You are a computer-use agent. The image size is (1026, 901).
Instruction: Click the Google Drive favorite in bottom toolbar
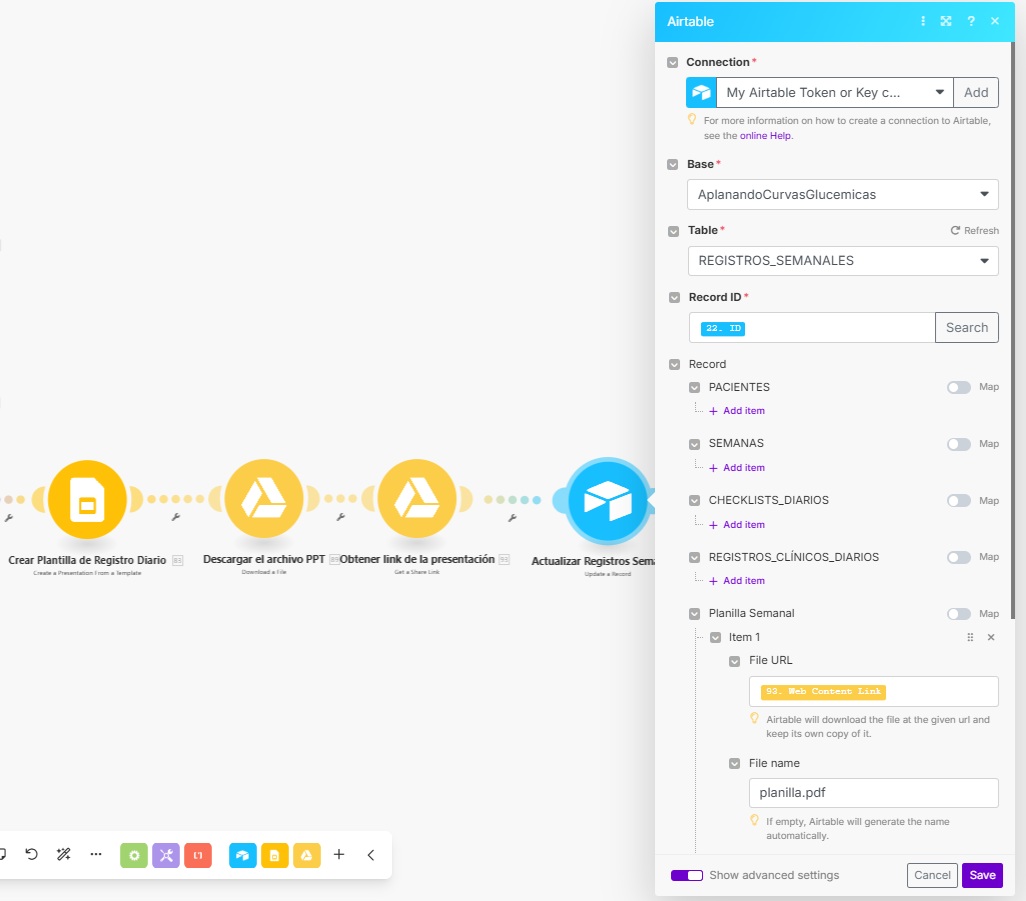tap(306, 855)
